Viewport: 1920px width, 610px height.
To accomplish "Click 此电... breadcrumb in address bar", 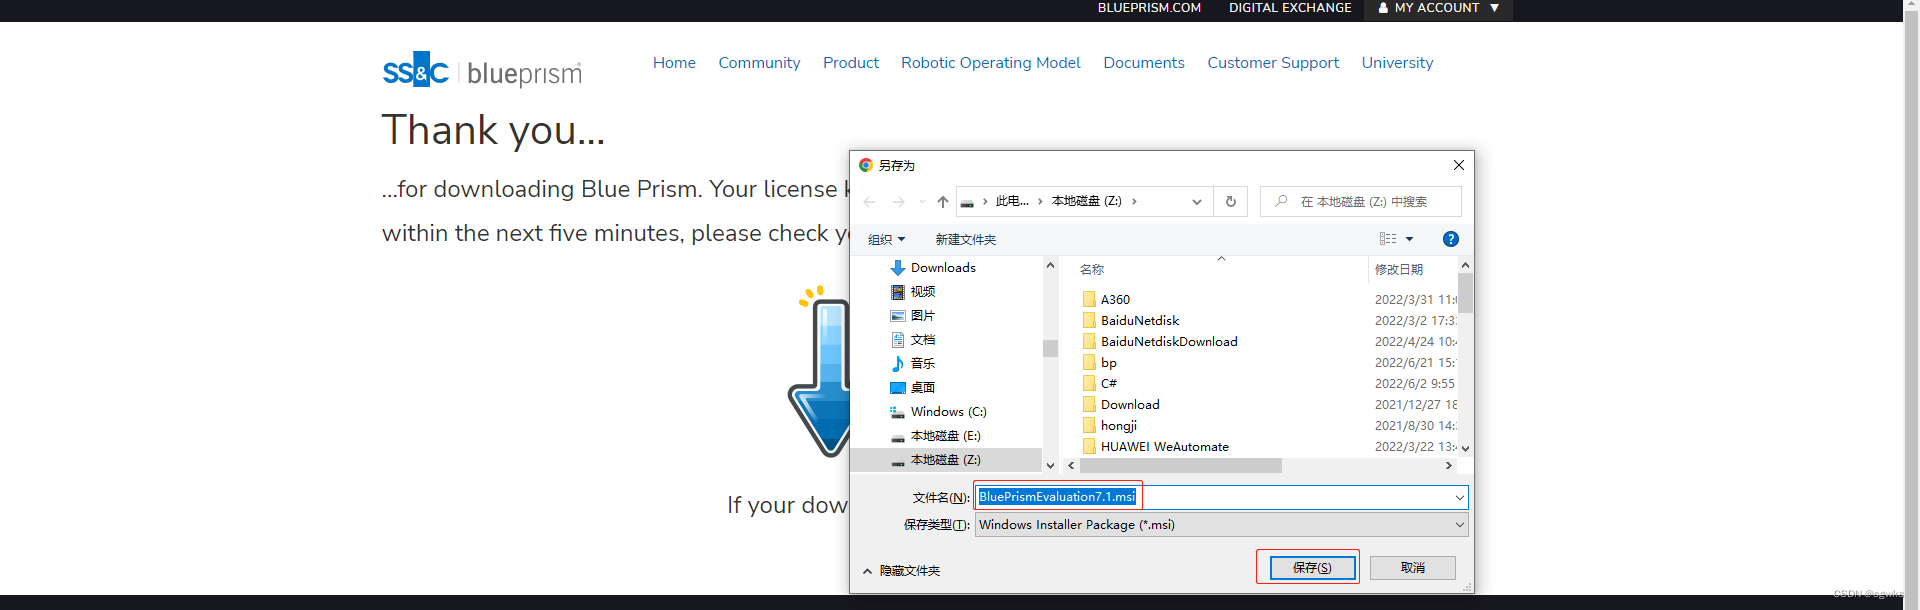I will (1012, 202).
